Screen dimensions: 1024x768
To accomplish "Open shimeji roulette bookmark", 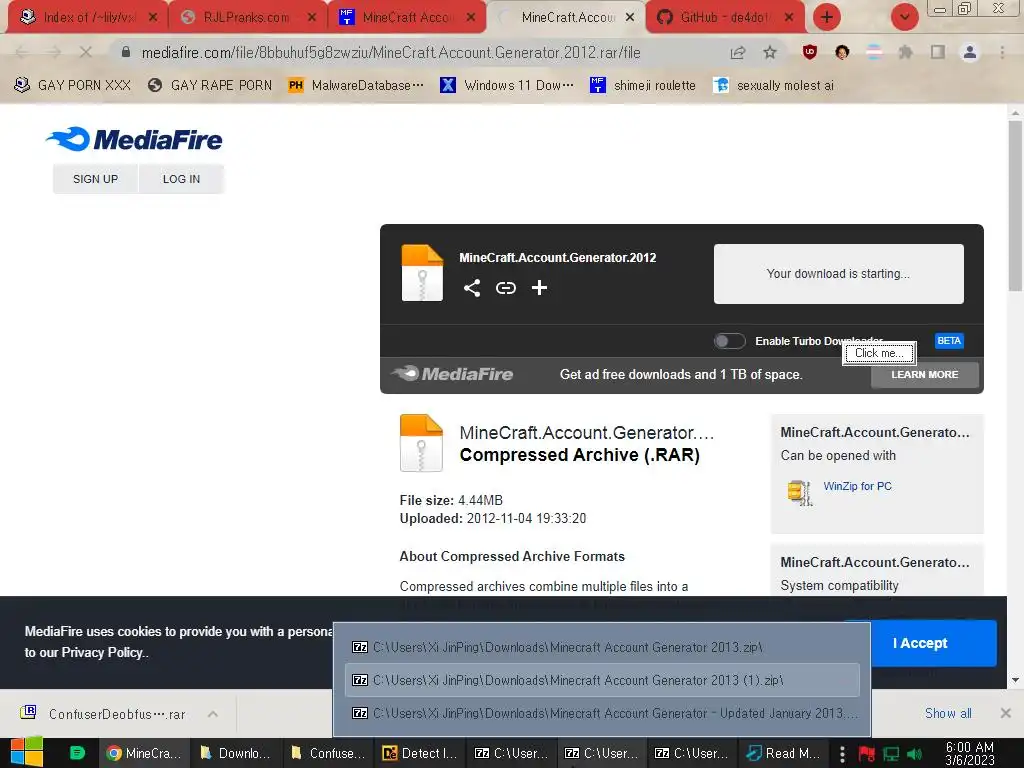I will 643,85.
